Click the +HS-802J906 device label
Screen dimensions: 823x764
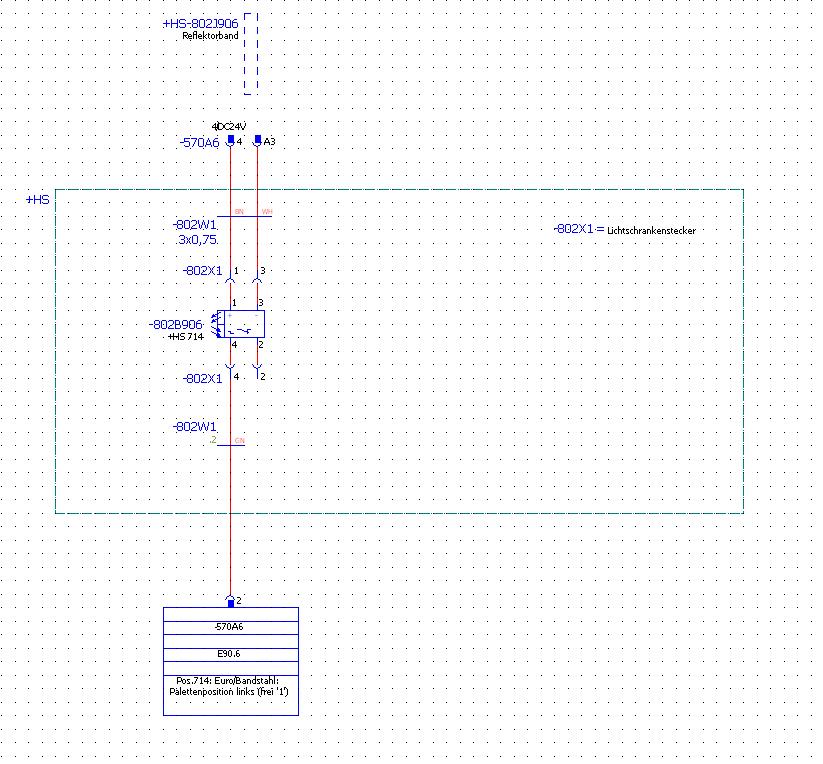coord(203,24)
